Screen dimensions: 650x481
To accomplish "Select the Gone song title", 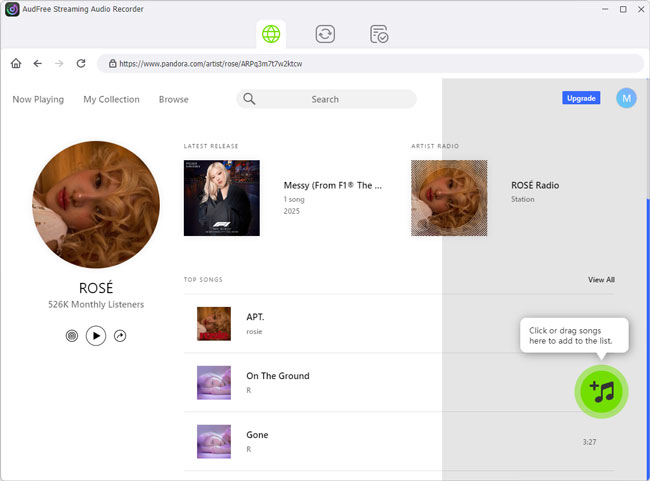I will click(257, 435).
